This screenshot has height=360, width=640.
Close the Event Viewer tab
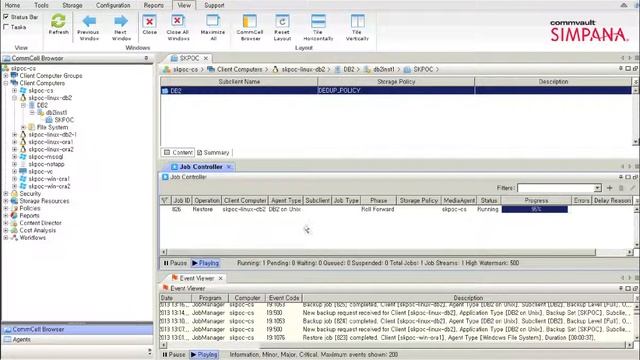220,278
